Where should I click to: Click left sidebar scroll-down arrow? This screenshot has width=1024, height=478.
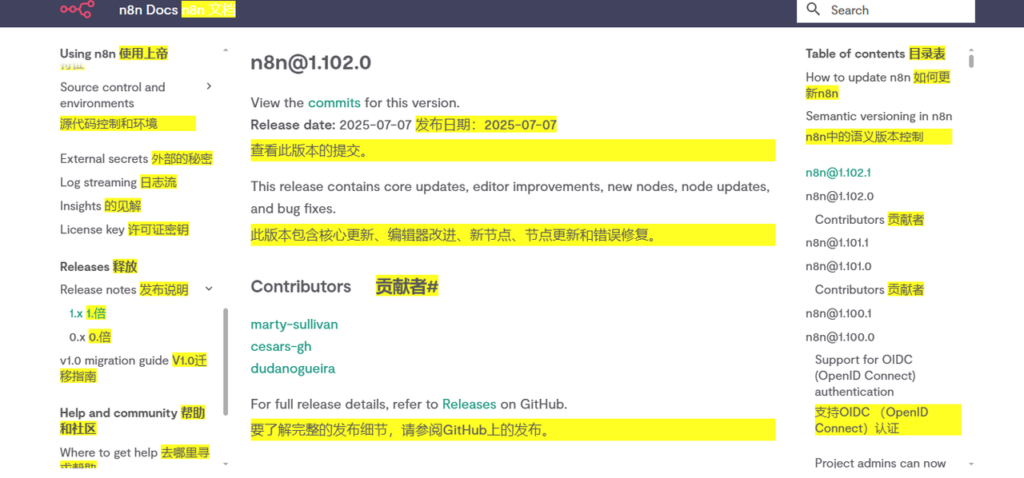[225, 464]
